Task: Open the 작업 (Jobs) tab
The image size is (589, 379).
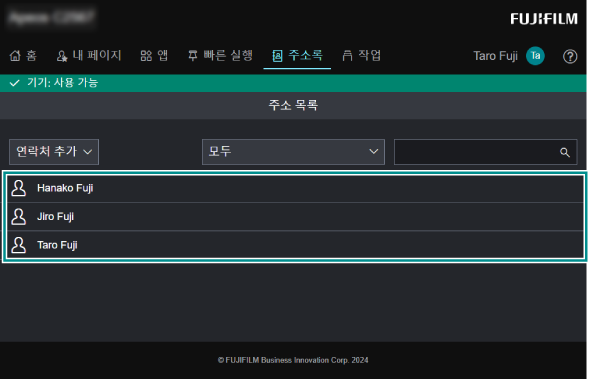Action: coord(362,56)
